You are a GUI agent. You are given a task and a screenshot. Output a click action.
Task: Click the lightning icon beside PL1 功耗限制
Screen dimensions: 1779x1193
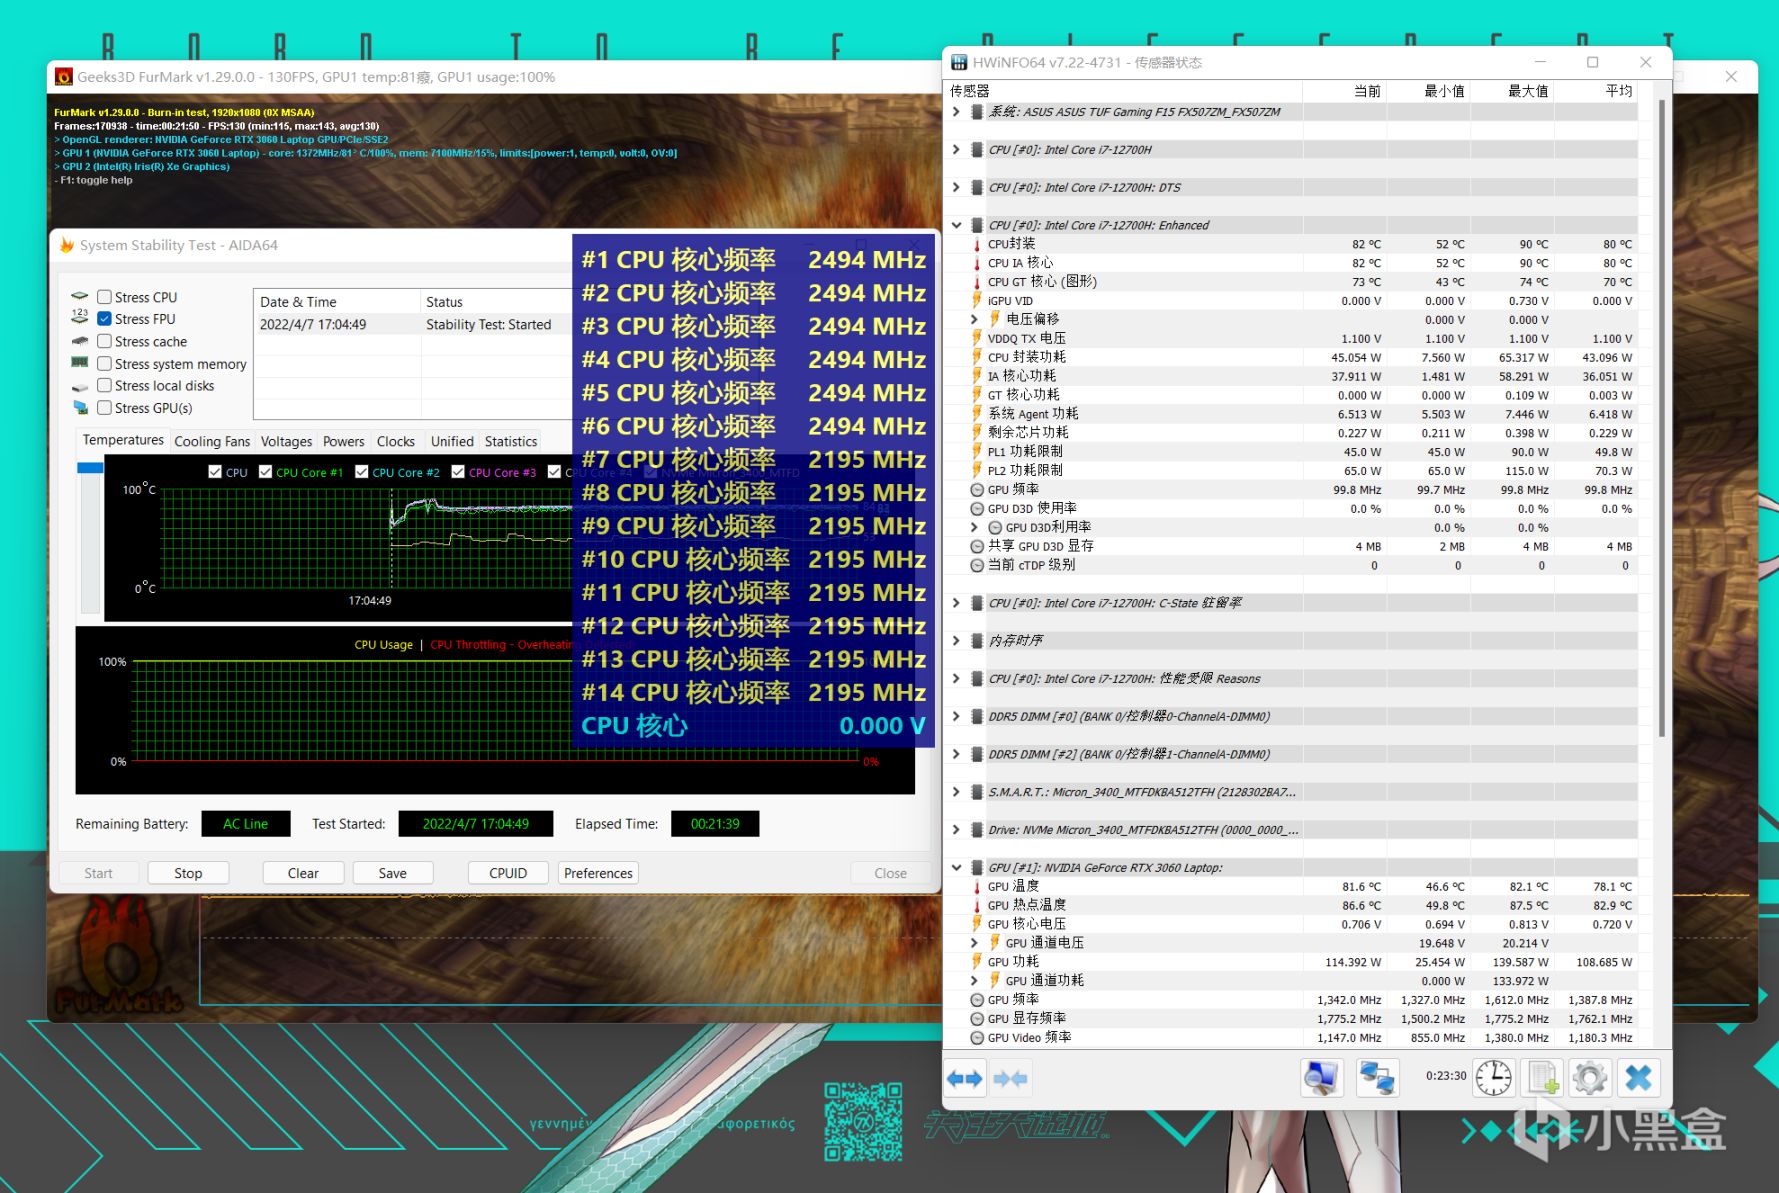[977, 452]
